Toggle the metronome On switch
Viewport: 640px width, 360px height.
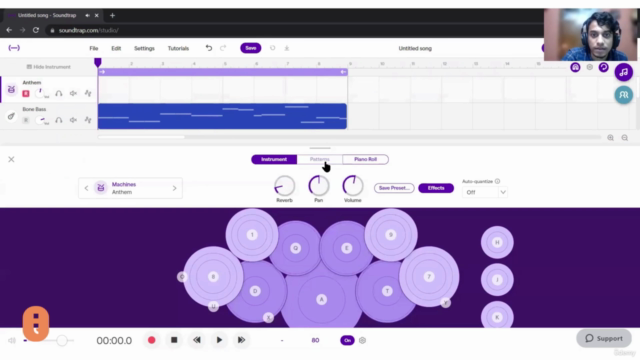click(347, 340)
